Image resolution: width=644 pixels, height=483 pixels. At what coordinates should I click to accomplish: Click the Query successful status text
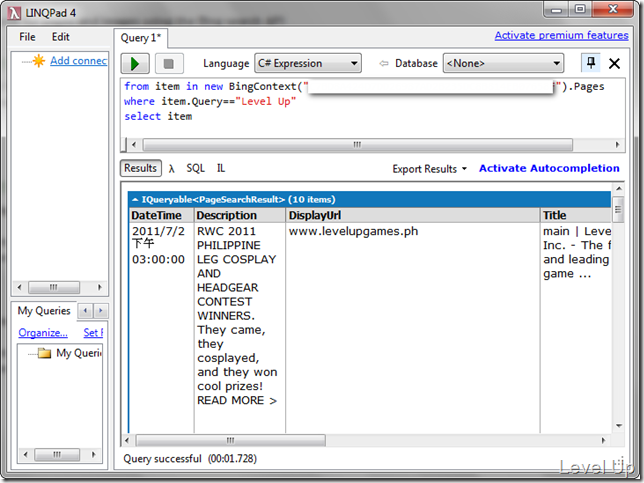pyautogui.click(x=190, y=458)
